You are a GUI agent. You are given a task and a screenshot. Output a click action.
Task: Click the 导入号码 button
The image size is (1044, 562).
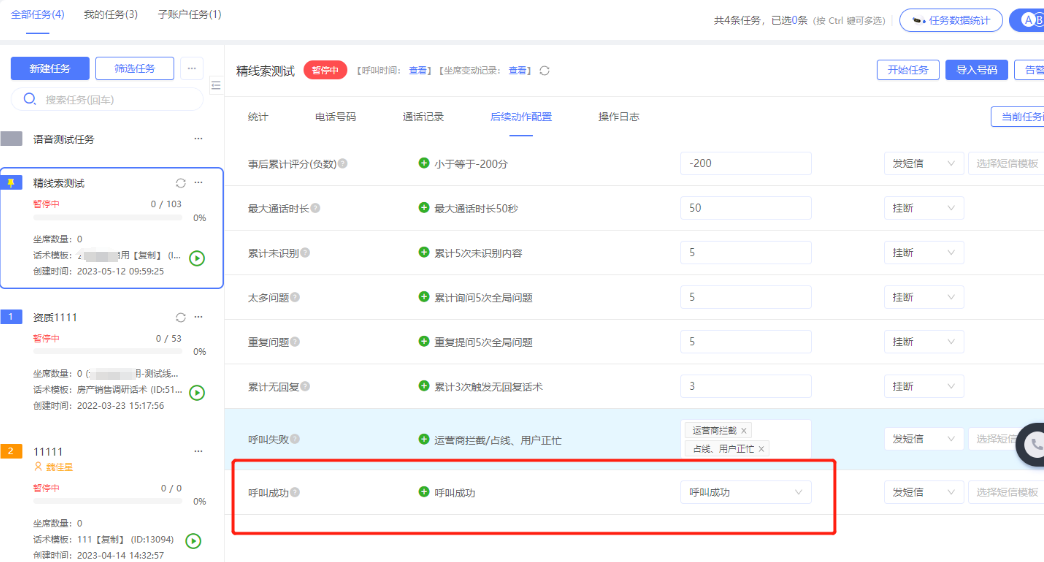point(975,70)
